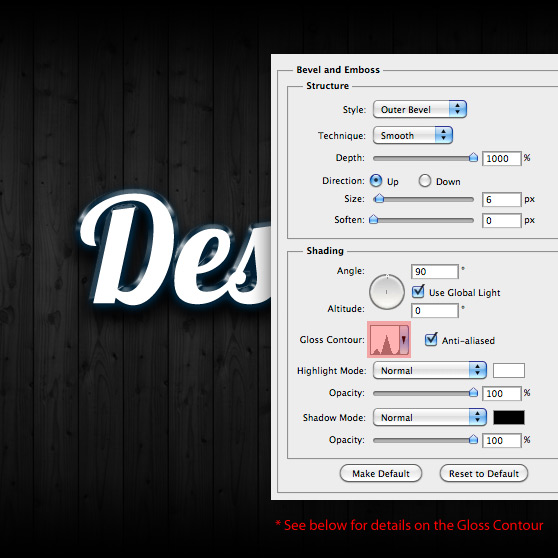
Task: Click the Angle light direction dial
Action: 387,292
